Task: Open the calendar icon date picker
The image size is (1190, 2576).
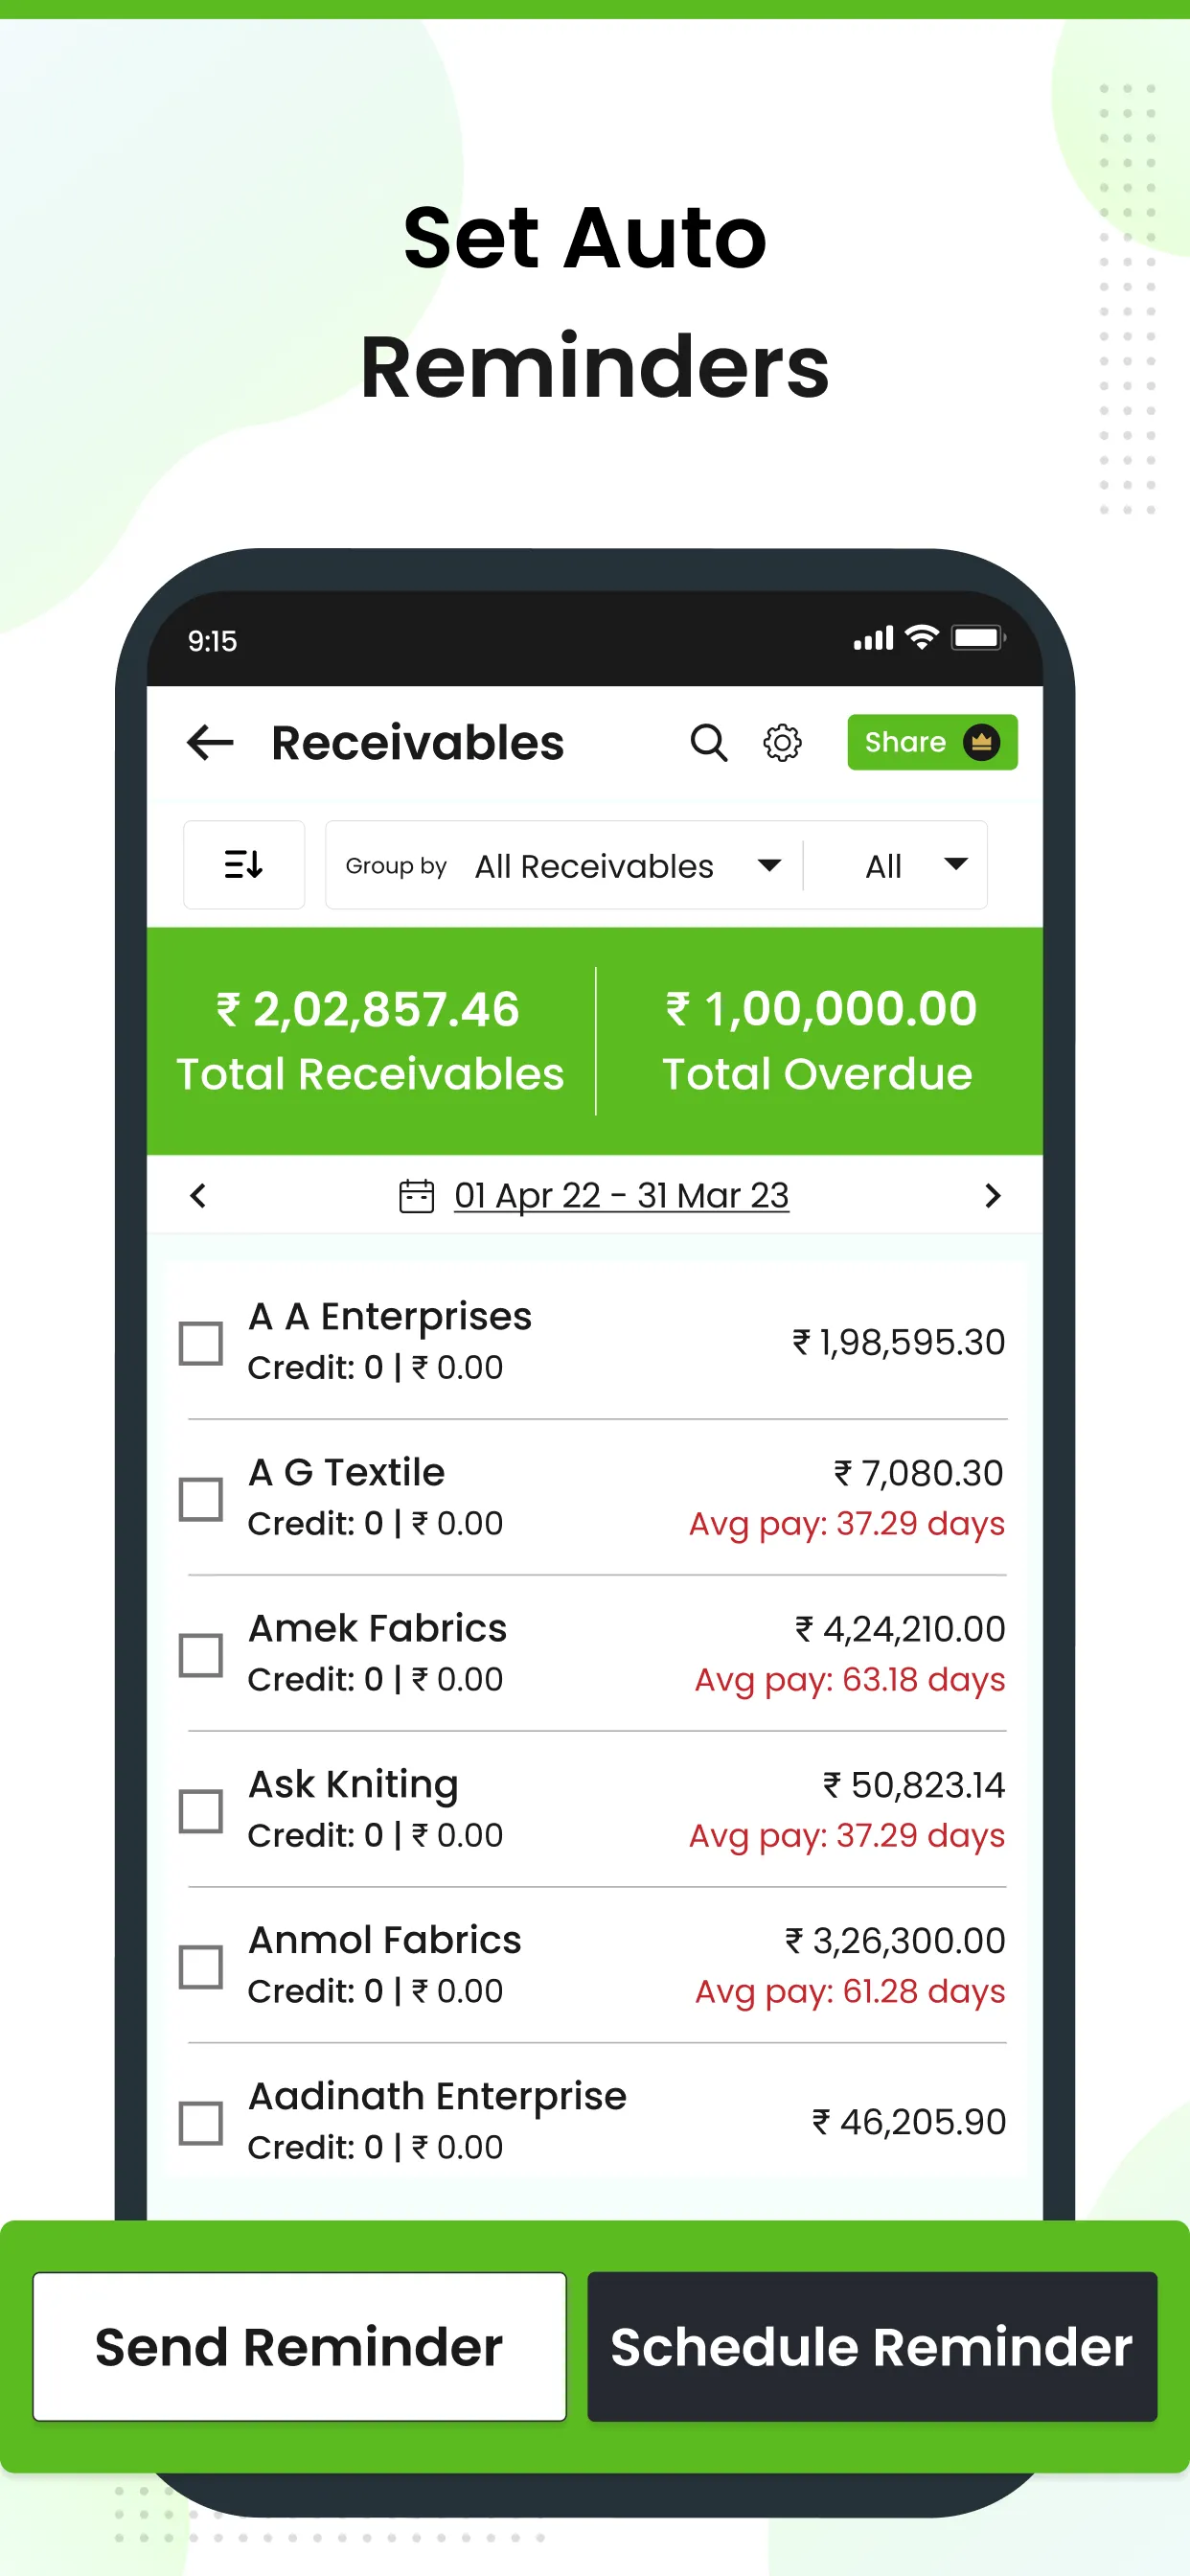Action: click(x=416, y=1195)
